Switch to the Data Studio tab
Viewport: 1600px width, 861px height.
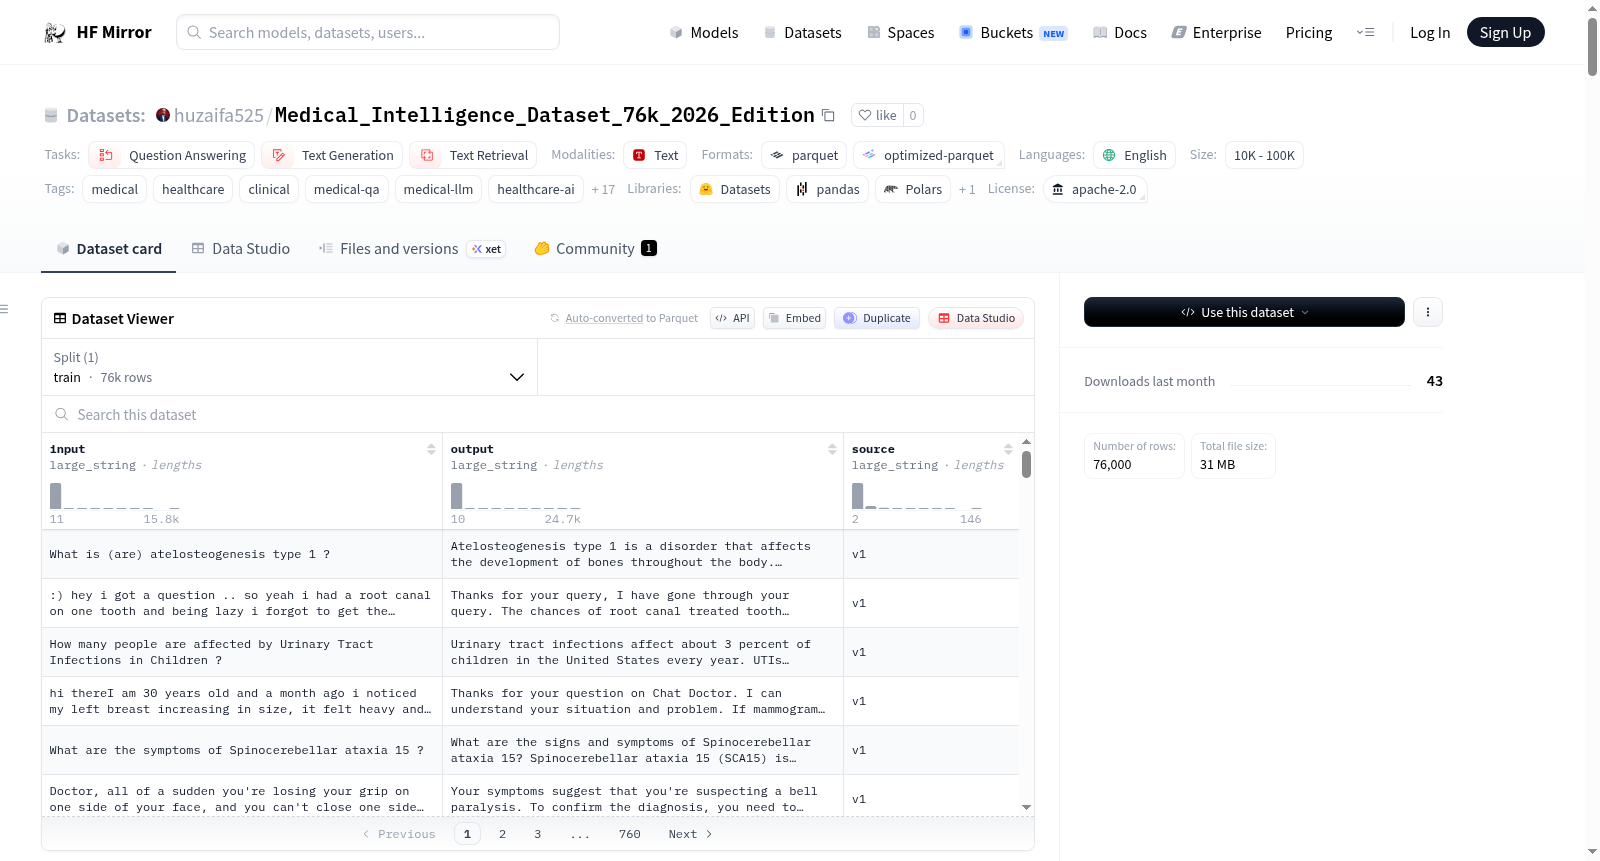coord(241,249)
